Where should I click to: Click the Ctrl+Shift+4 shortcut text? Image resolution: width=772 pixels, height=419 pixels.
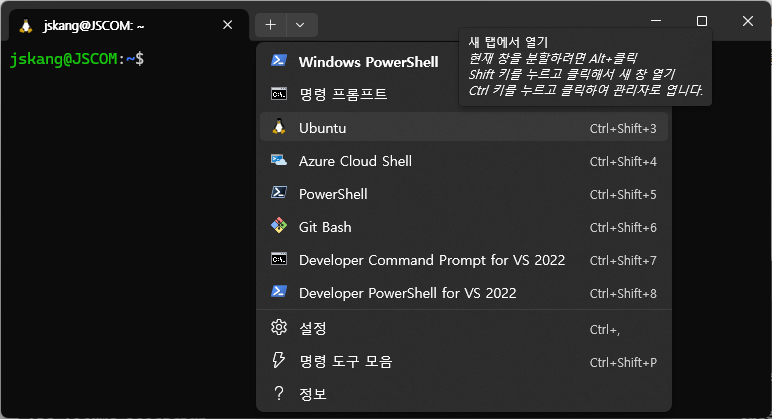(x=623, y=161)
